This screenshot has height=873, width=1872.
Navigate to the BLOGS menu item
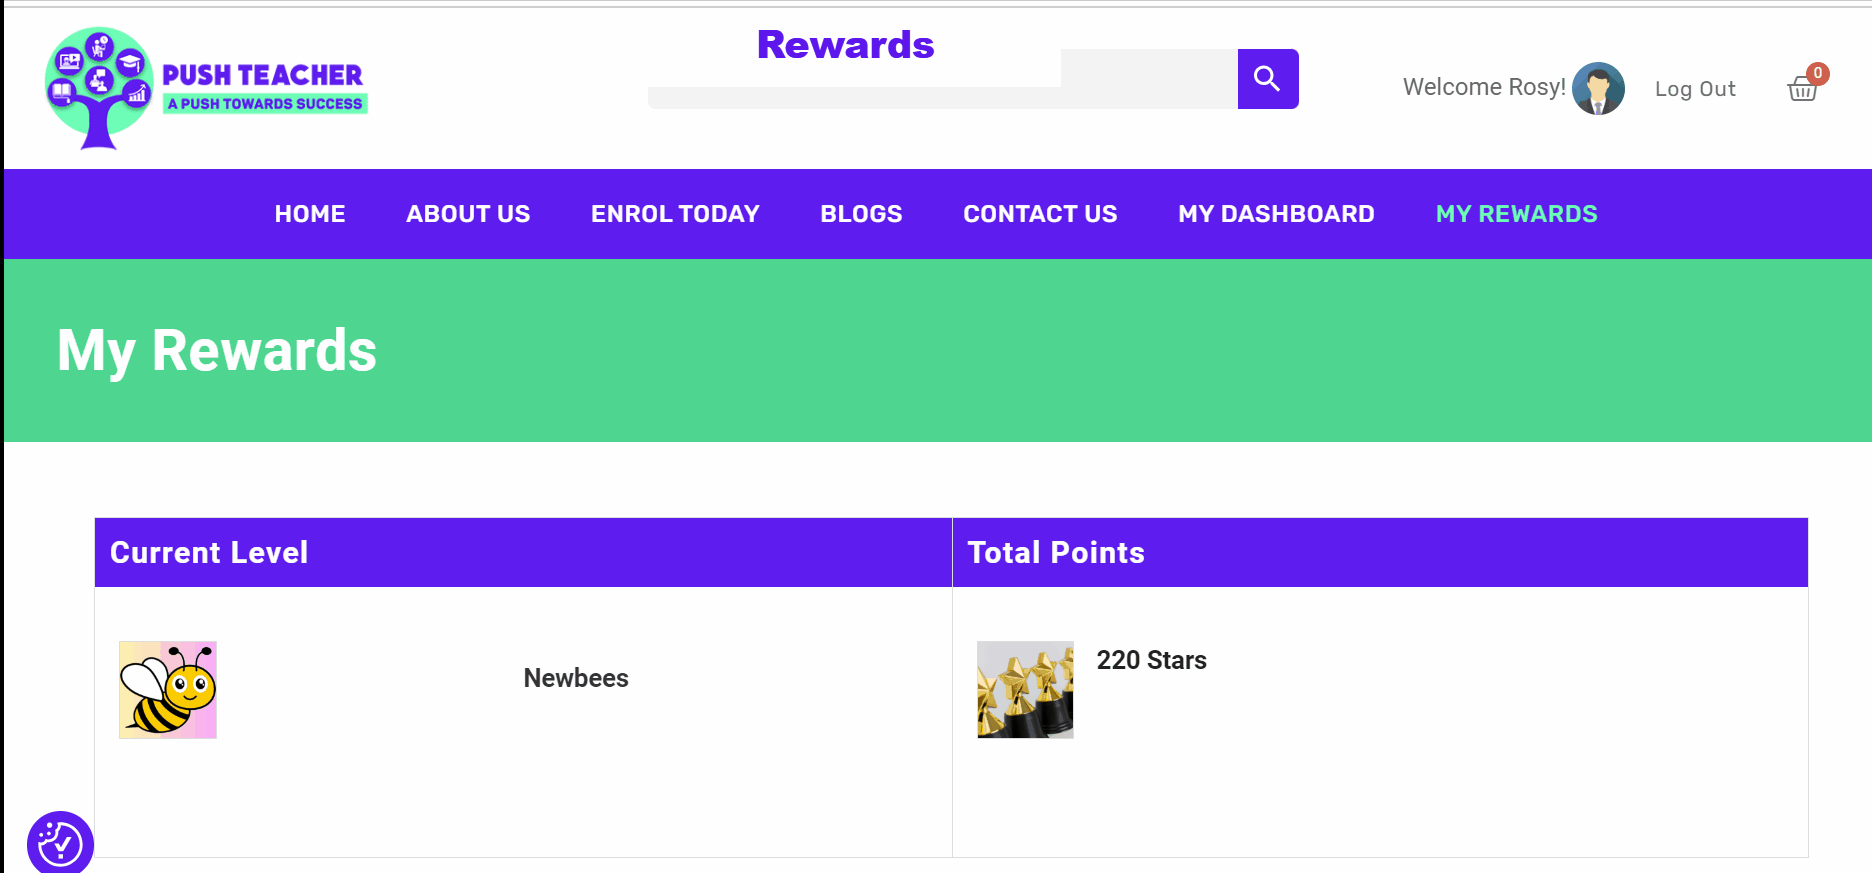pyautogui.click(x=860, y=213)
